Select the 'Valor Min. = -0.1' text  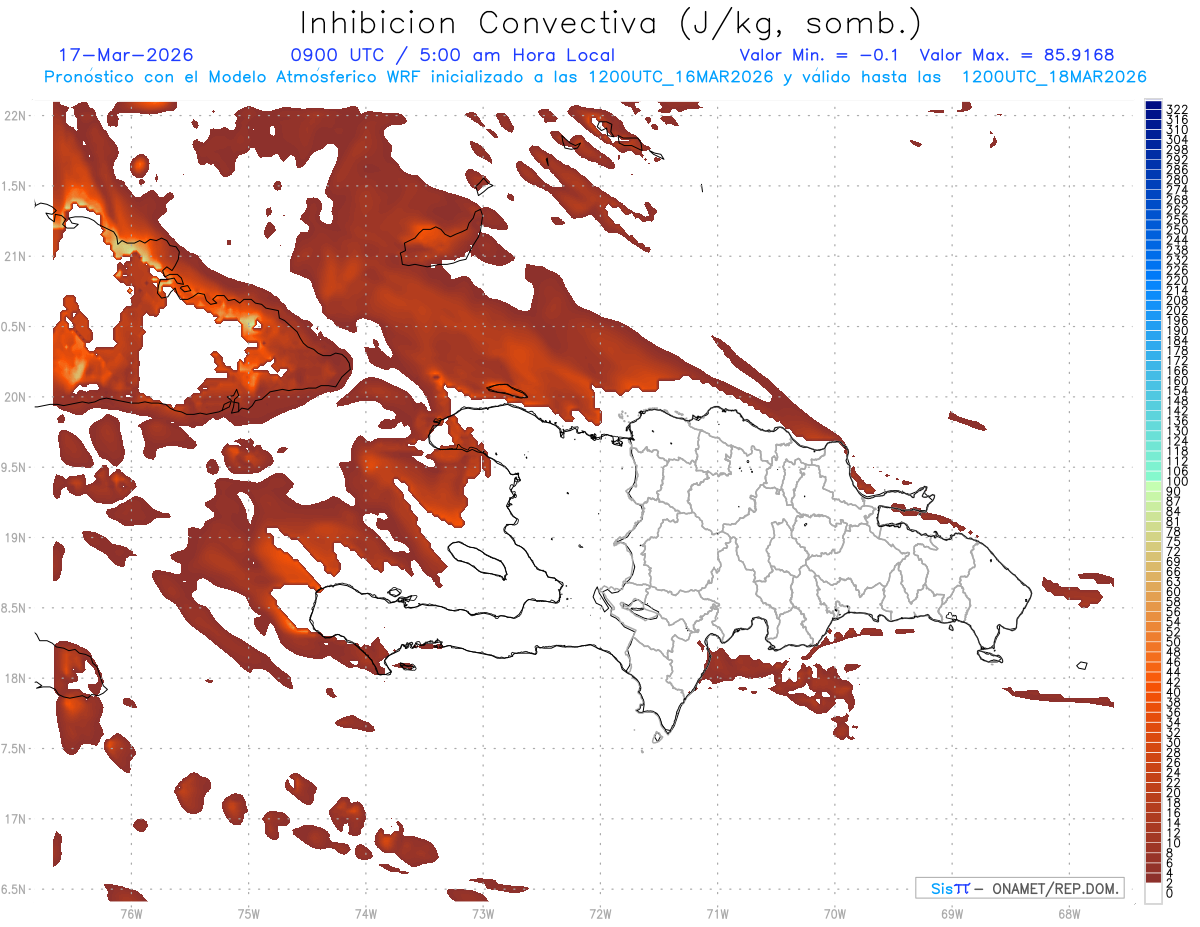point(820,55)
